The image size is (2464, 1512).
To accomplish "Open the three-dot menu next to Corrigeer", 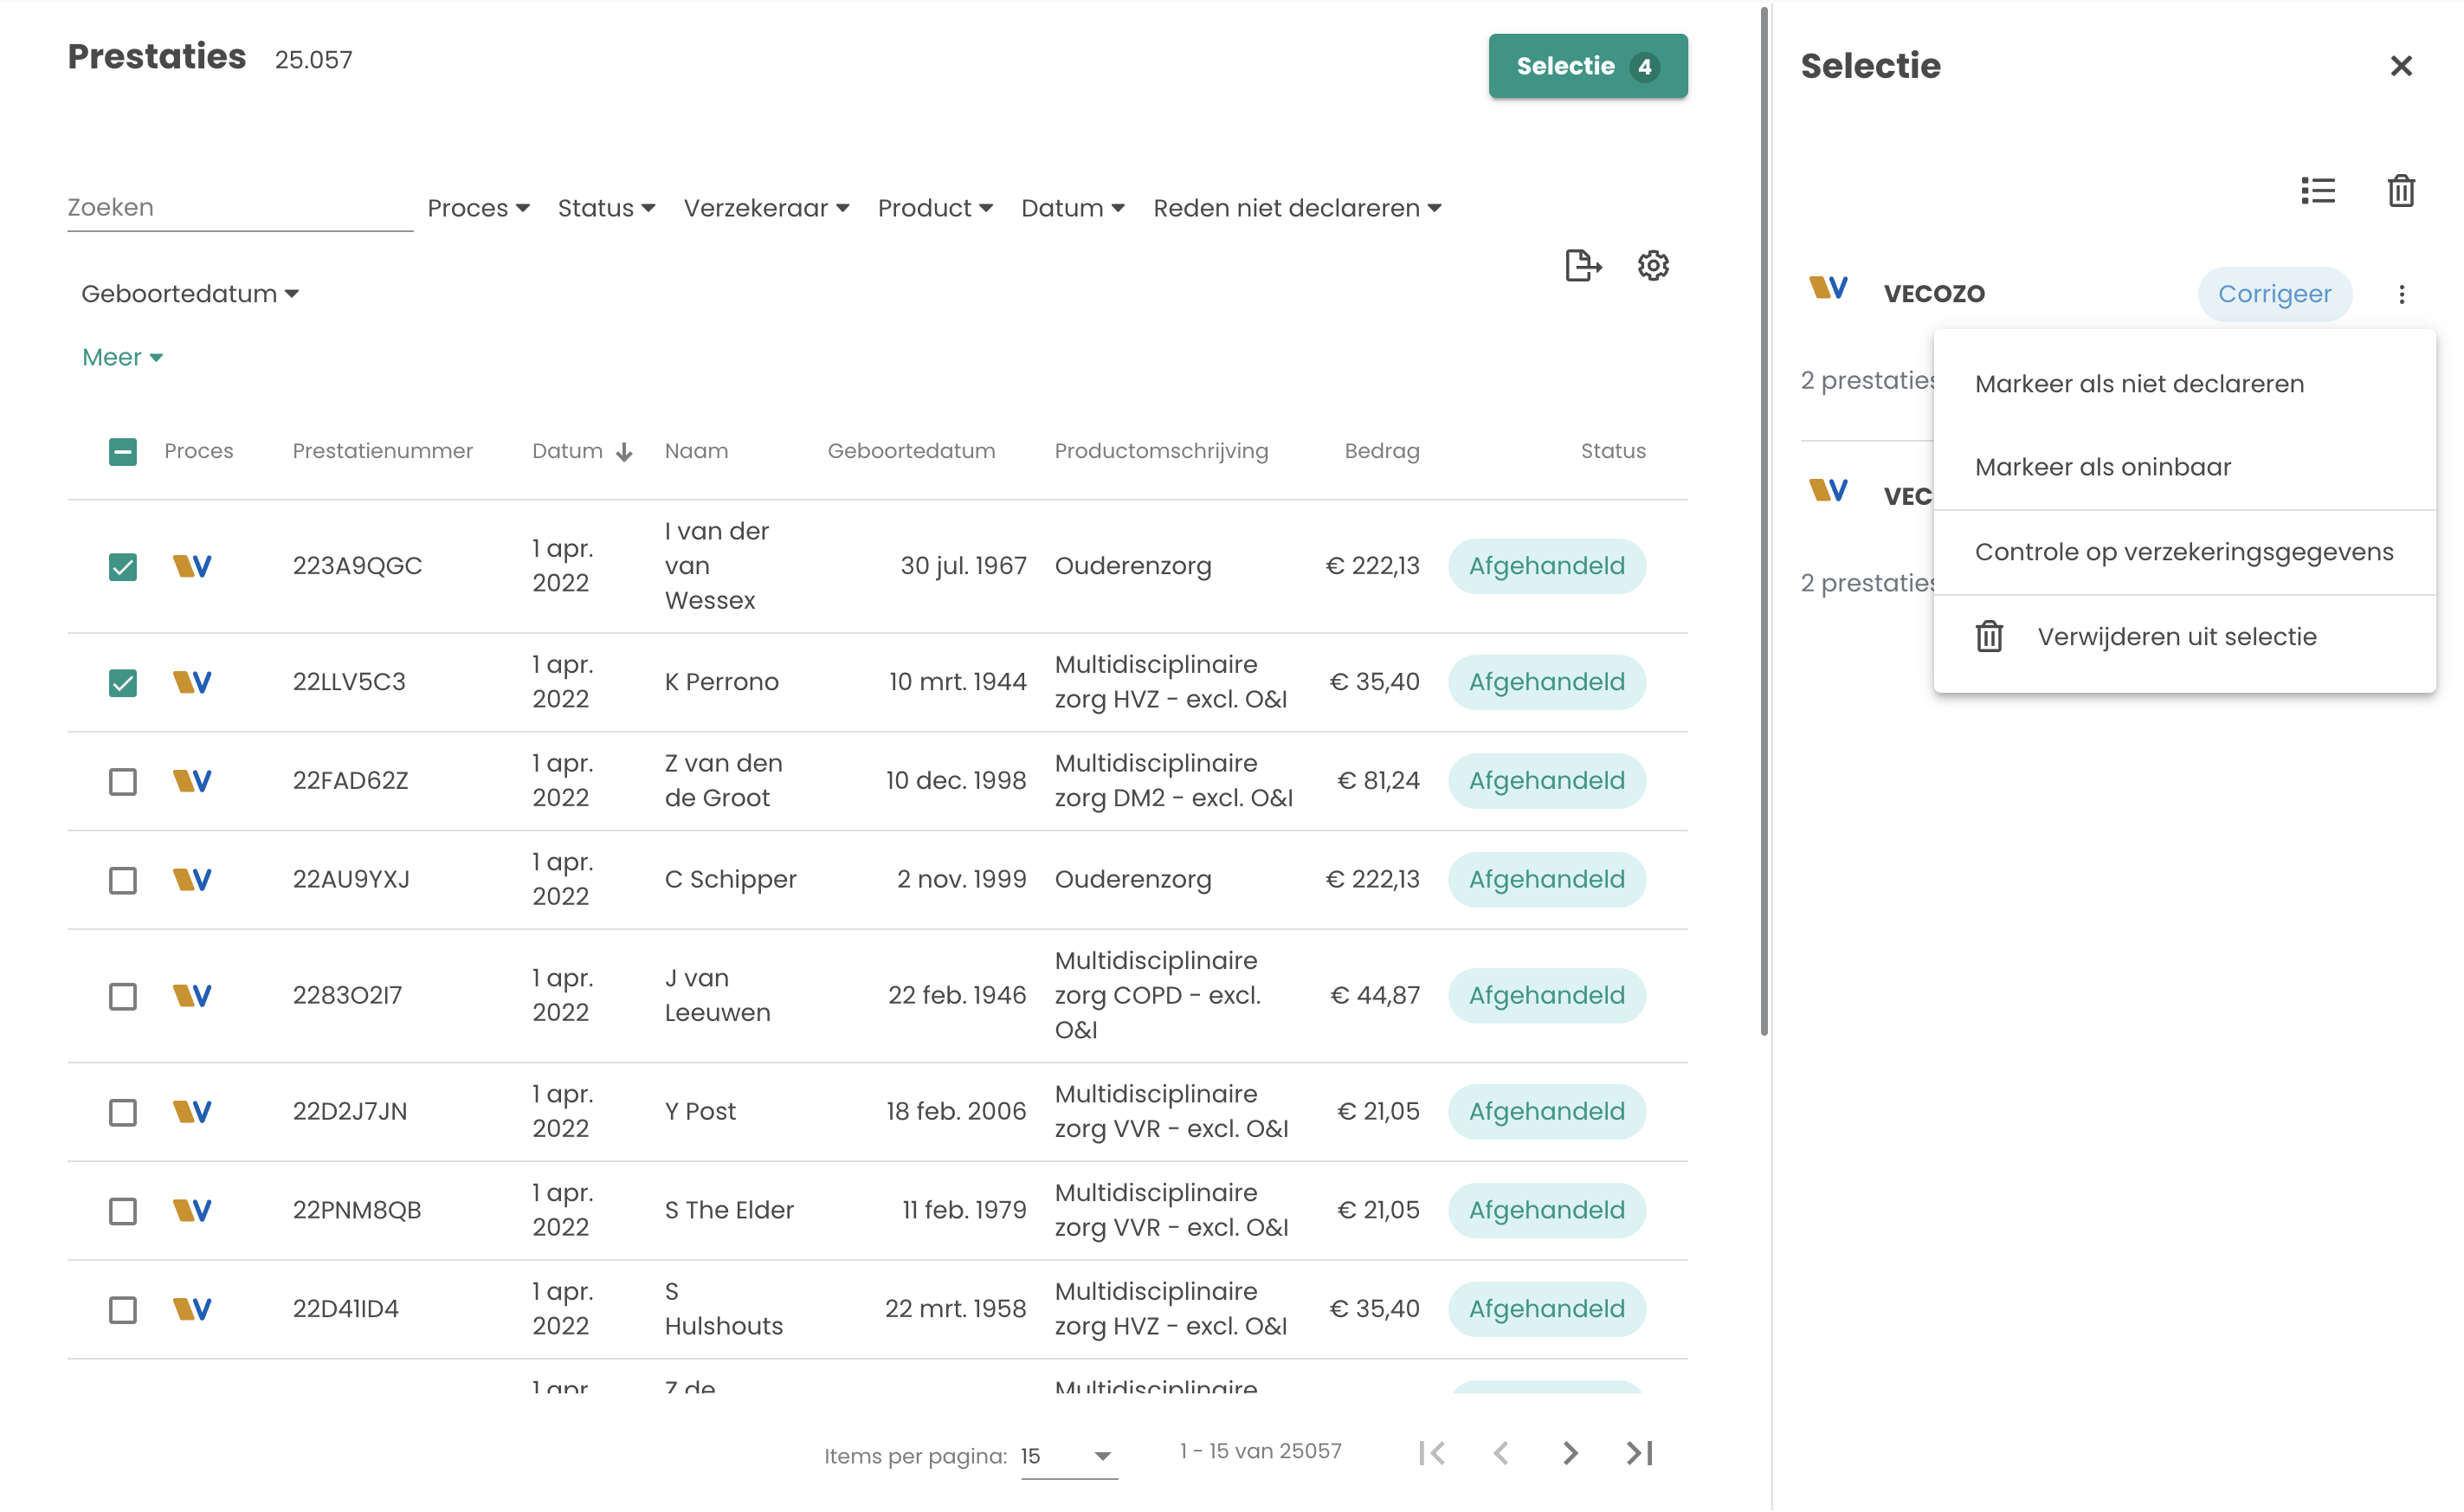I will tap(2401, 294).
